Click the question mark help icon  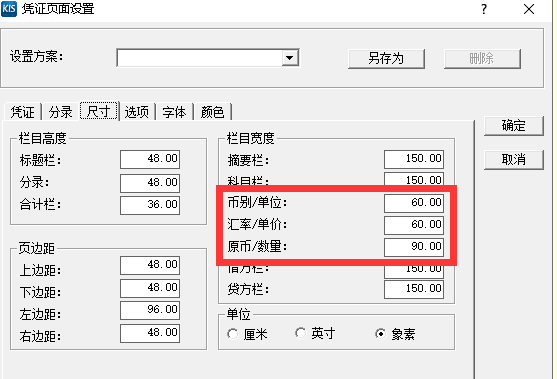(x=484, y=9)
